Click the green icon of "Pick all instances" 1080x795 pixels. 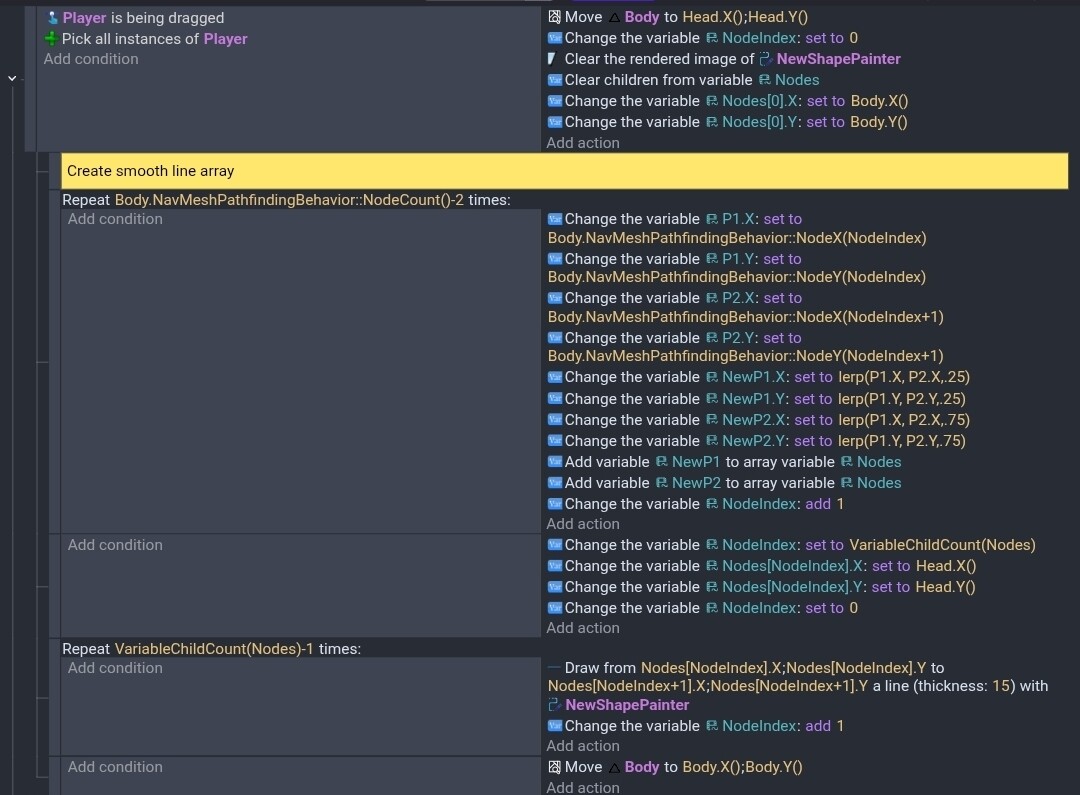(x=52, y=39)
